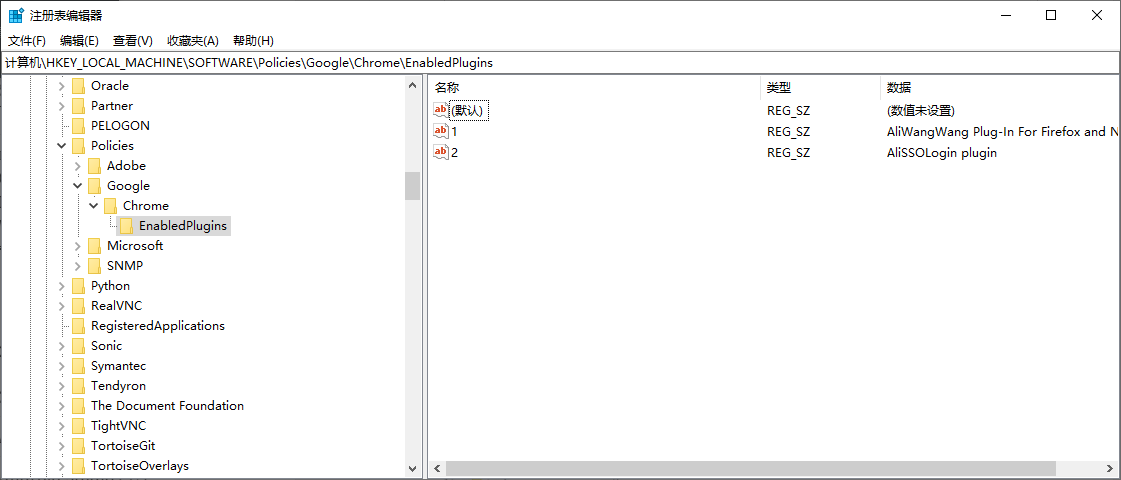Open the 收藏夹(A) menu

193,41
